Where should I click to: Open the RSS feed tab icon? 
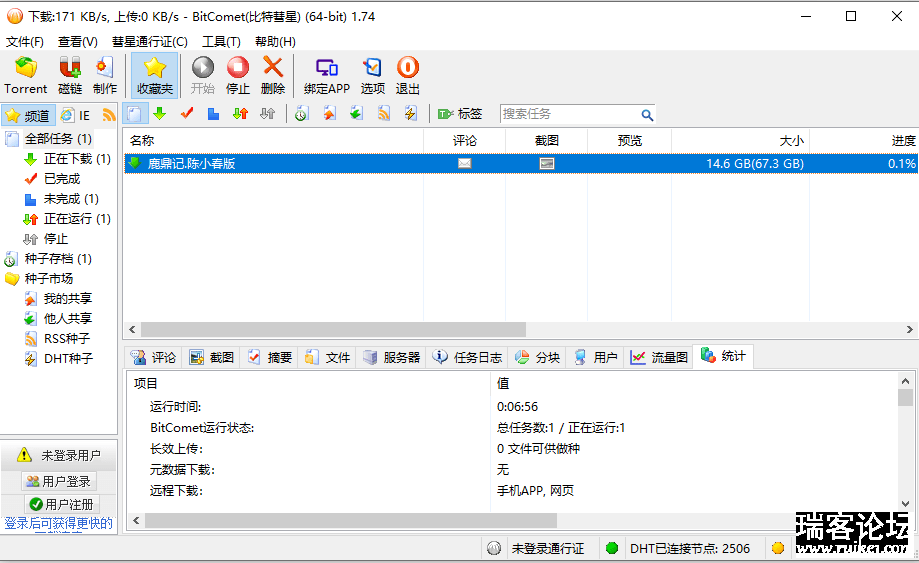tap(108, 115)
